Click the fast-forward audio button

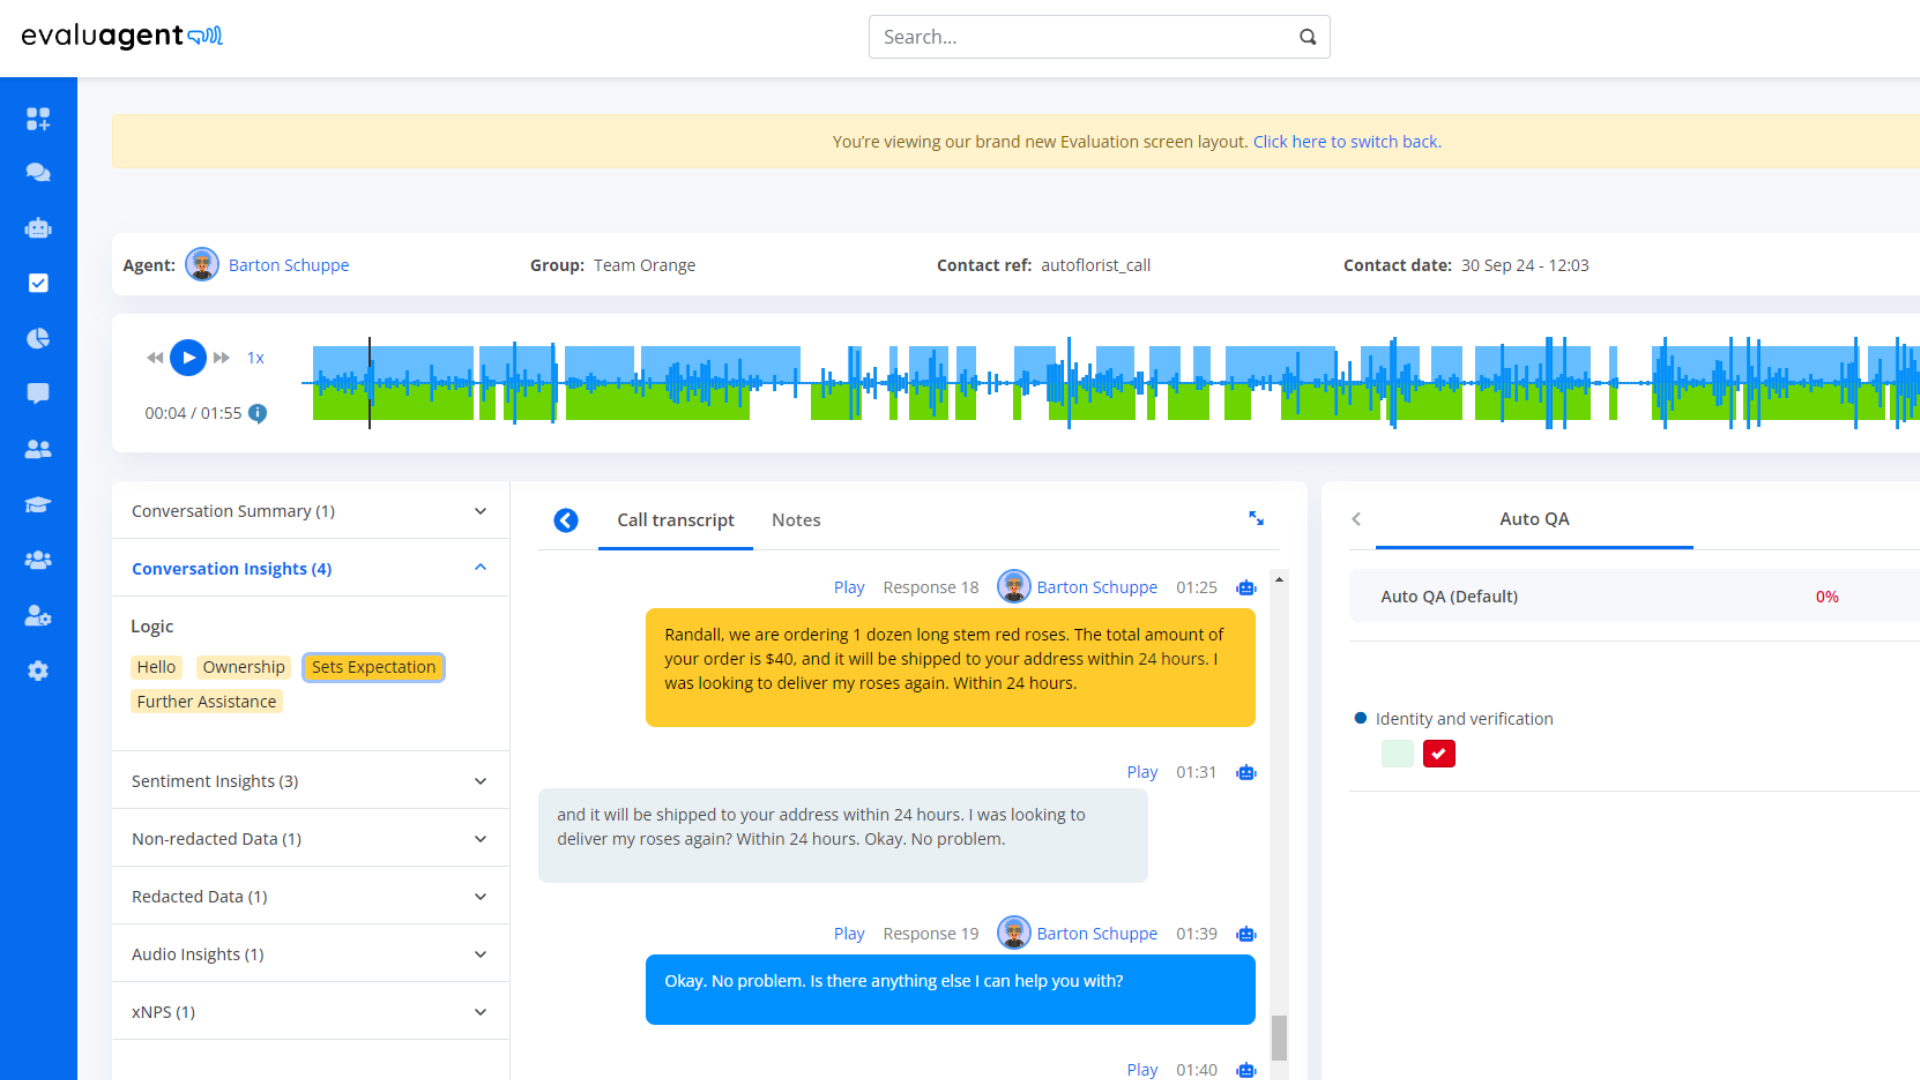coord(222,357)
